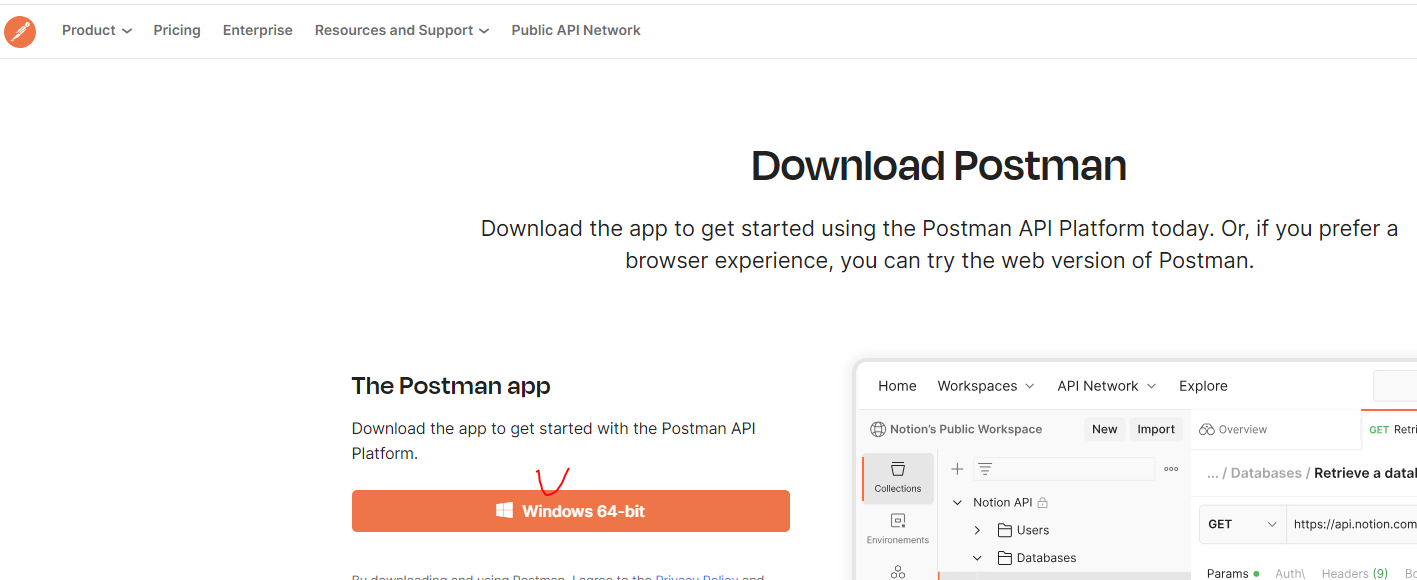Click the globe icon beside Notion's Public Workspace
Screen dimensions: 1417x580
pyautogui.click(x=878, y=429)
